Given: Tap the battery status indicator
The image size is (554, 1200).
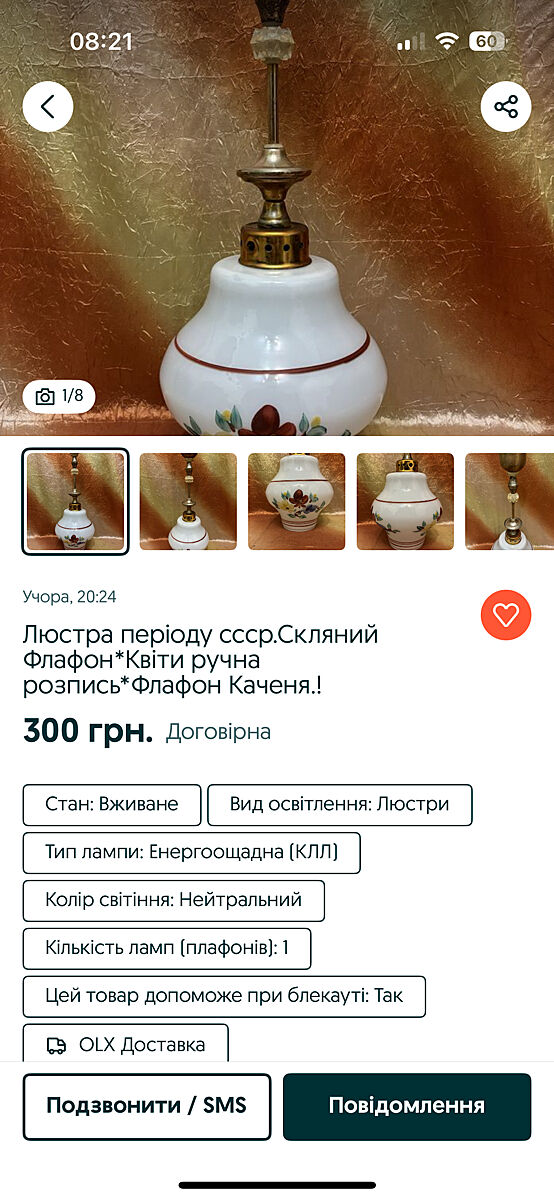Looking at the screenshot, I should [488, 41].
